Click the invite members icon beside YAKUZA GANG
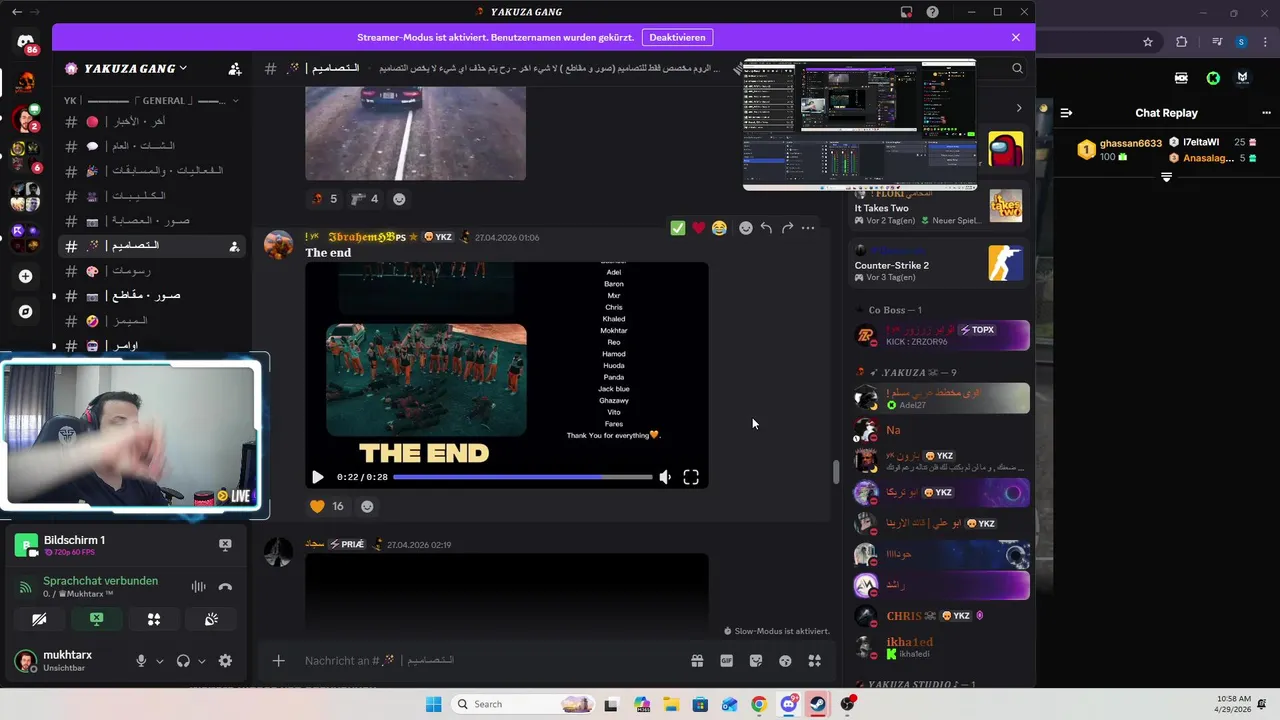The height and width of the screenshot is (720, 1280). pos(235,69)
